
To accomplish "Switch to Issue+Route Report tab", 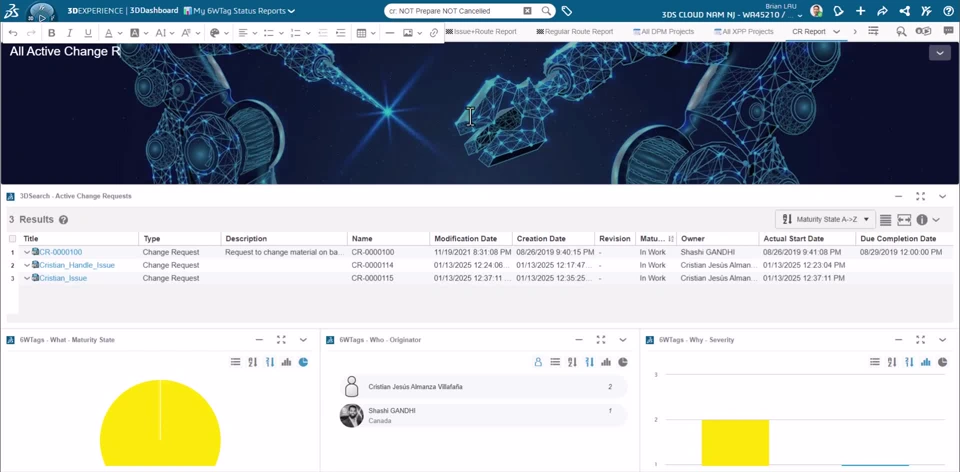I will [481, 31].
